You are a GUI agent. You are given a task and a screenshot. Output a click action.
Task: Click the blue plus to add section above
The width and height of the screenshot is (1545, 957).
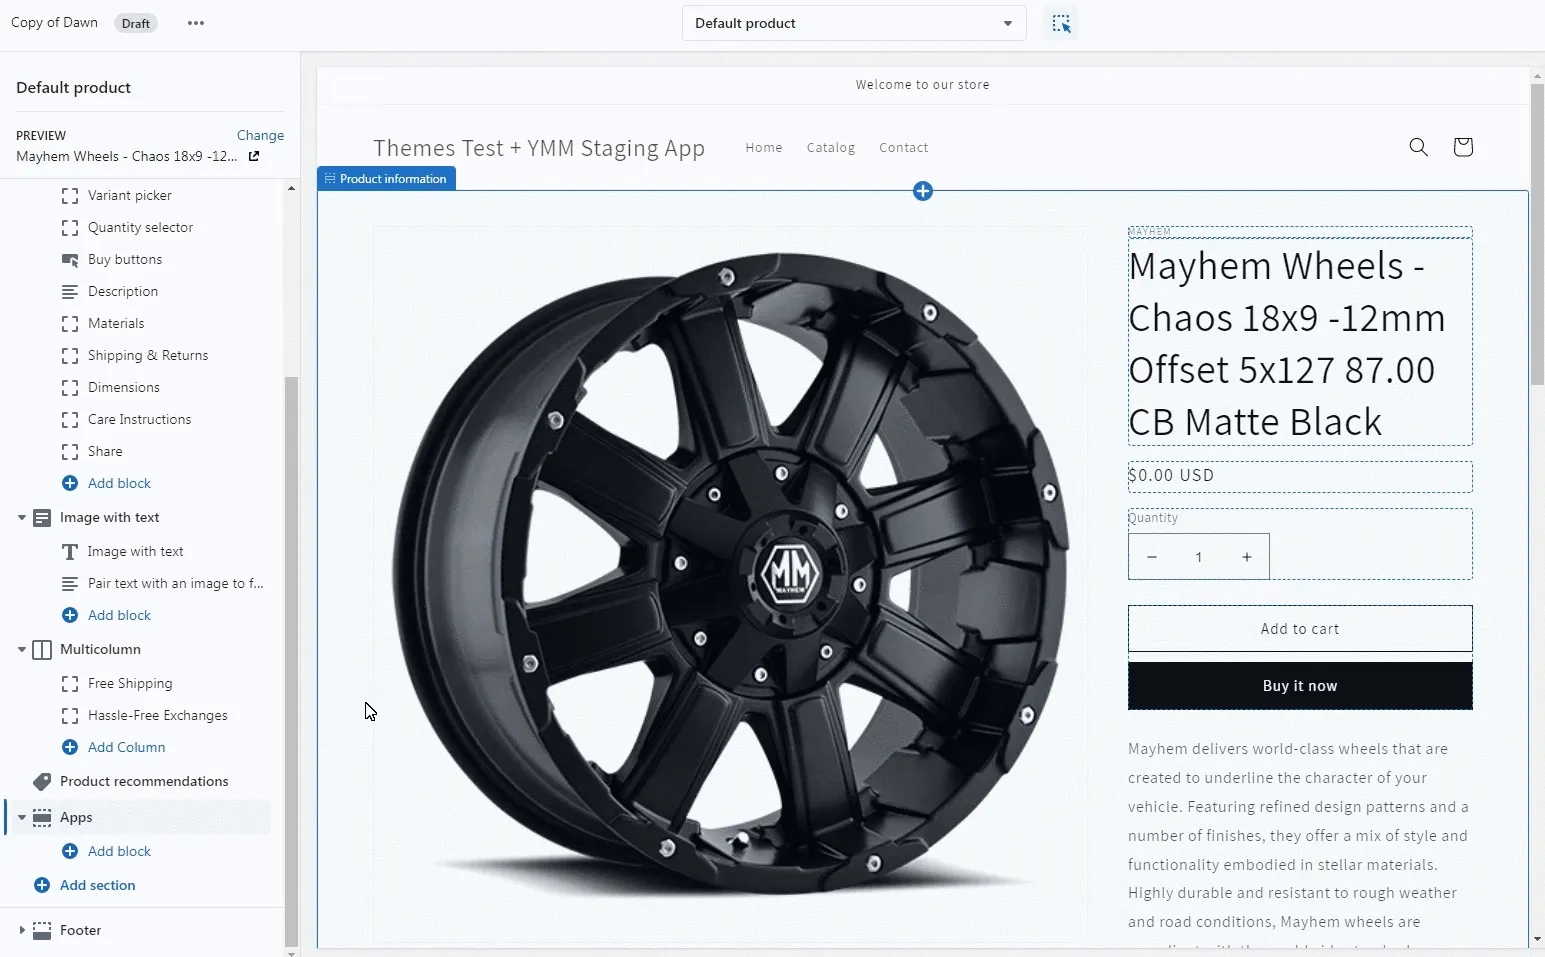pos(923,191)
